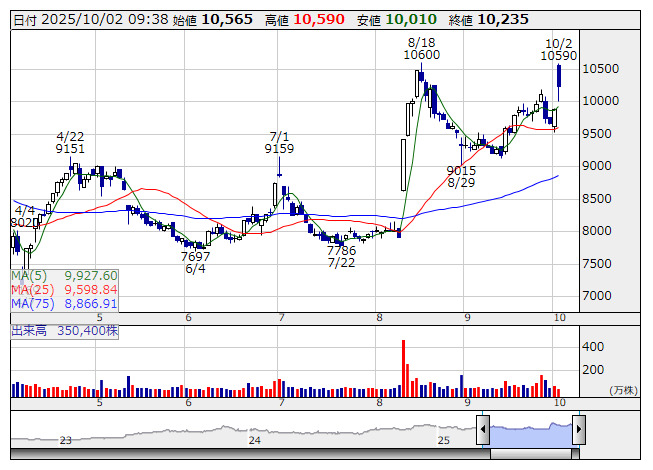The height and width of the screenshot is (470, 653).
Task: Click the 4/22 high label 9151
Action: point(70,148)
